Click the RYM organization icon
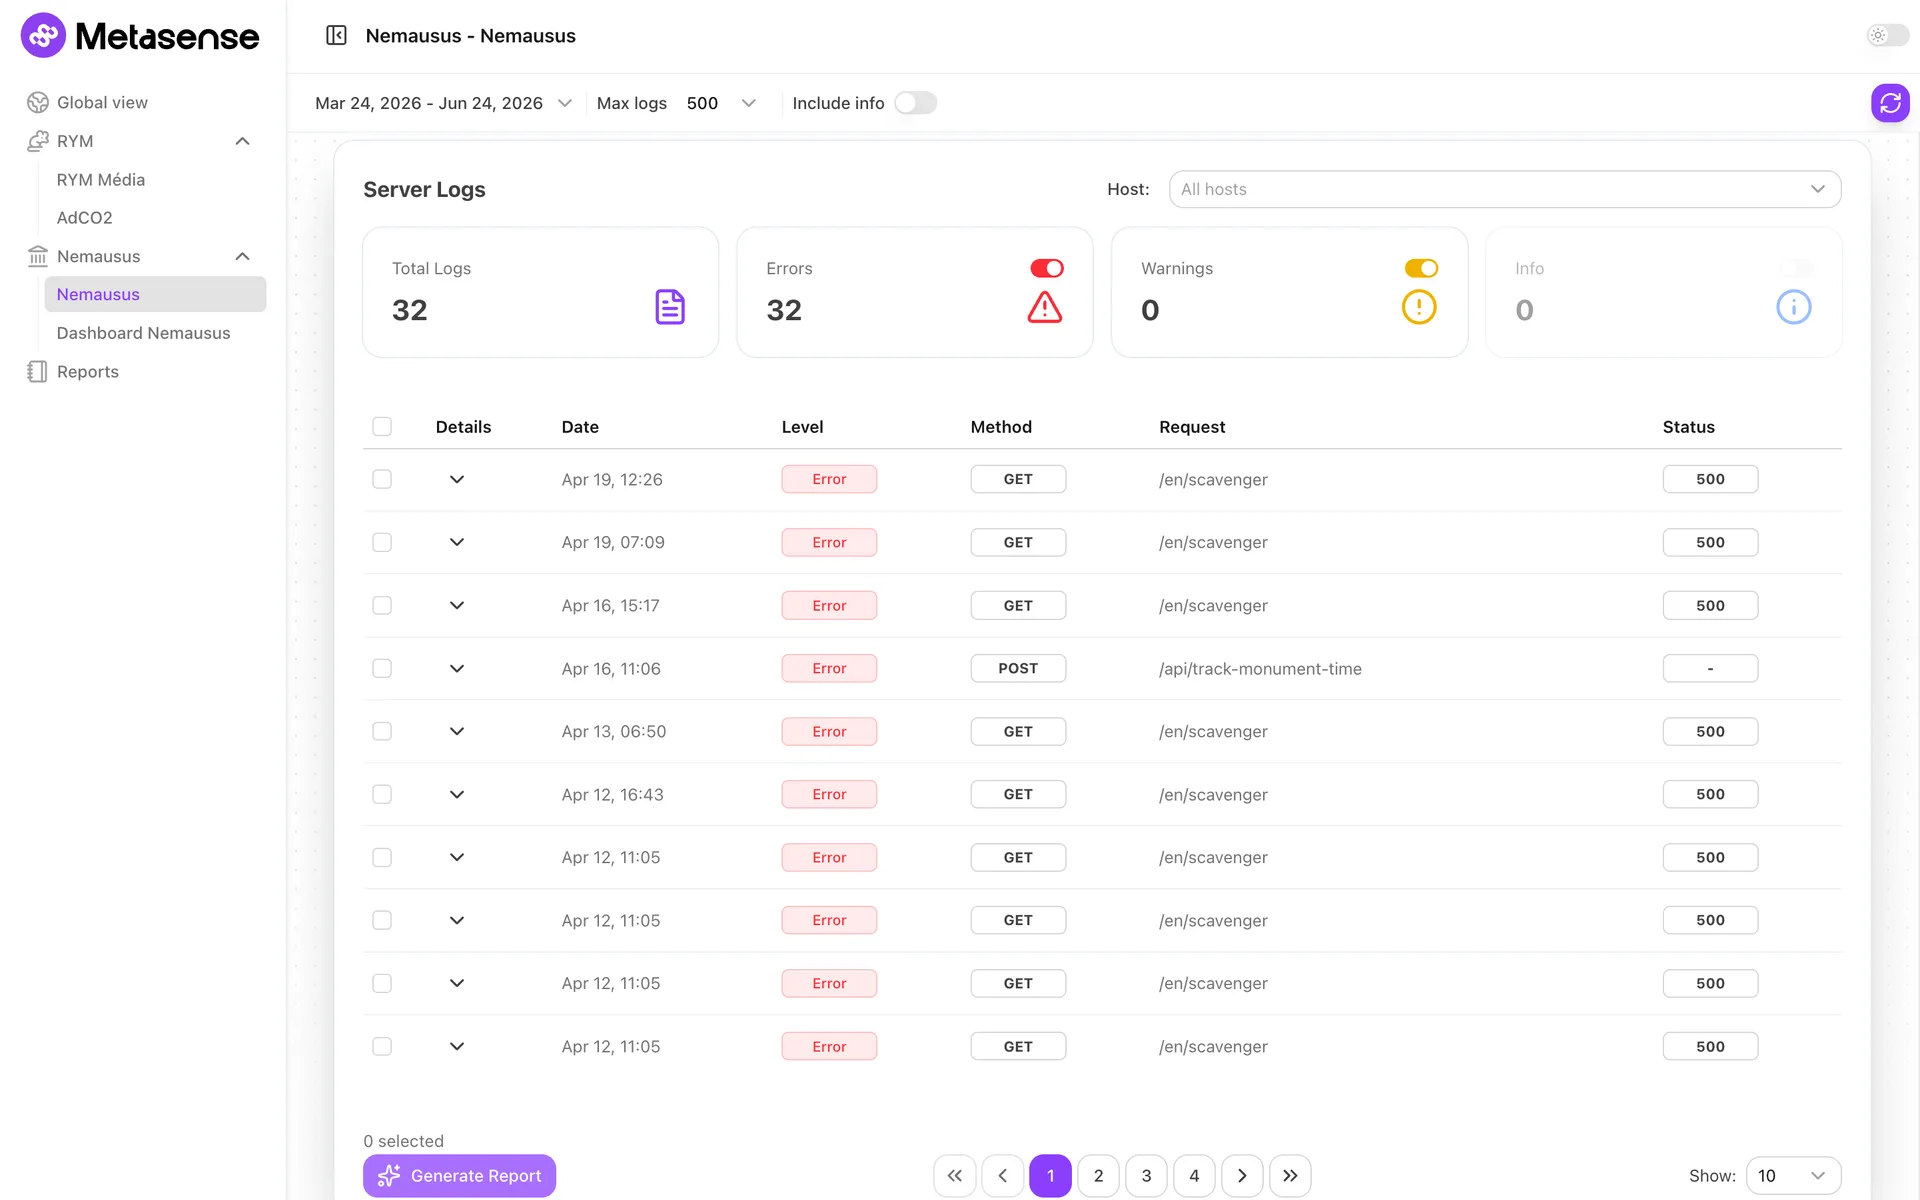Image resolution: width=1920 pixels, height=1200 pixels. 38,141
